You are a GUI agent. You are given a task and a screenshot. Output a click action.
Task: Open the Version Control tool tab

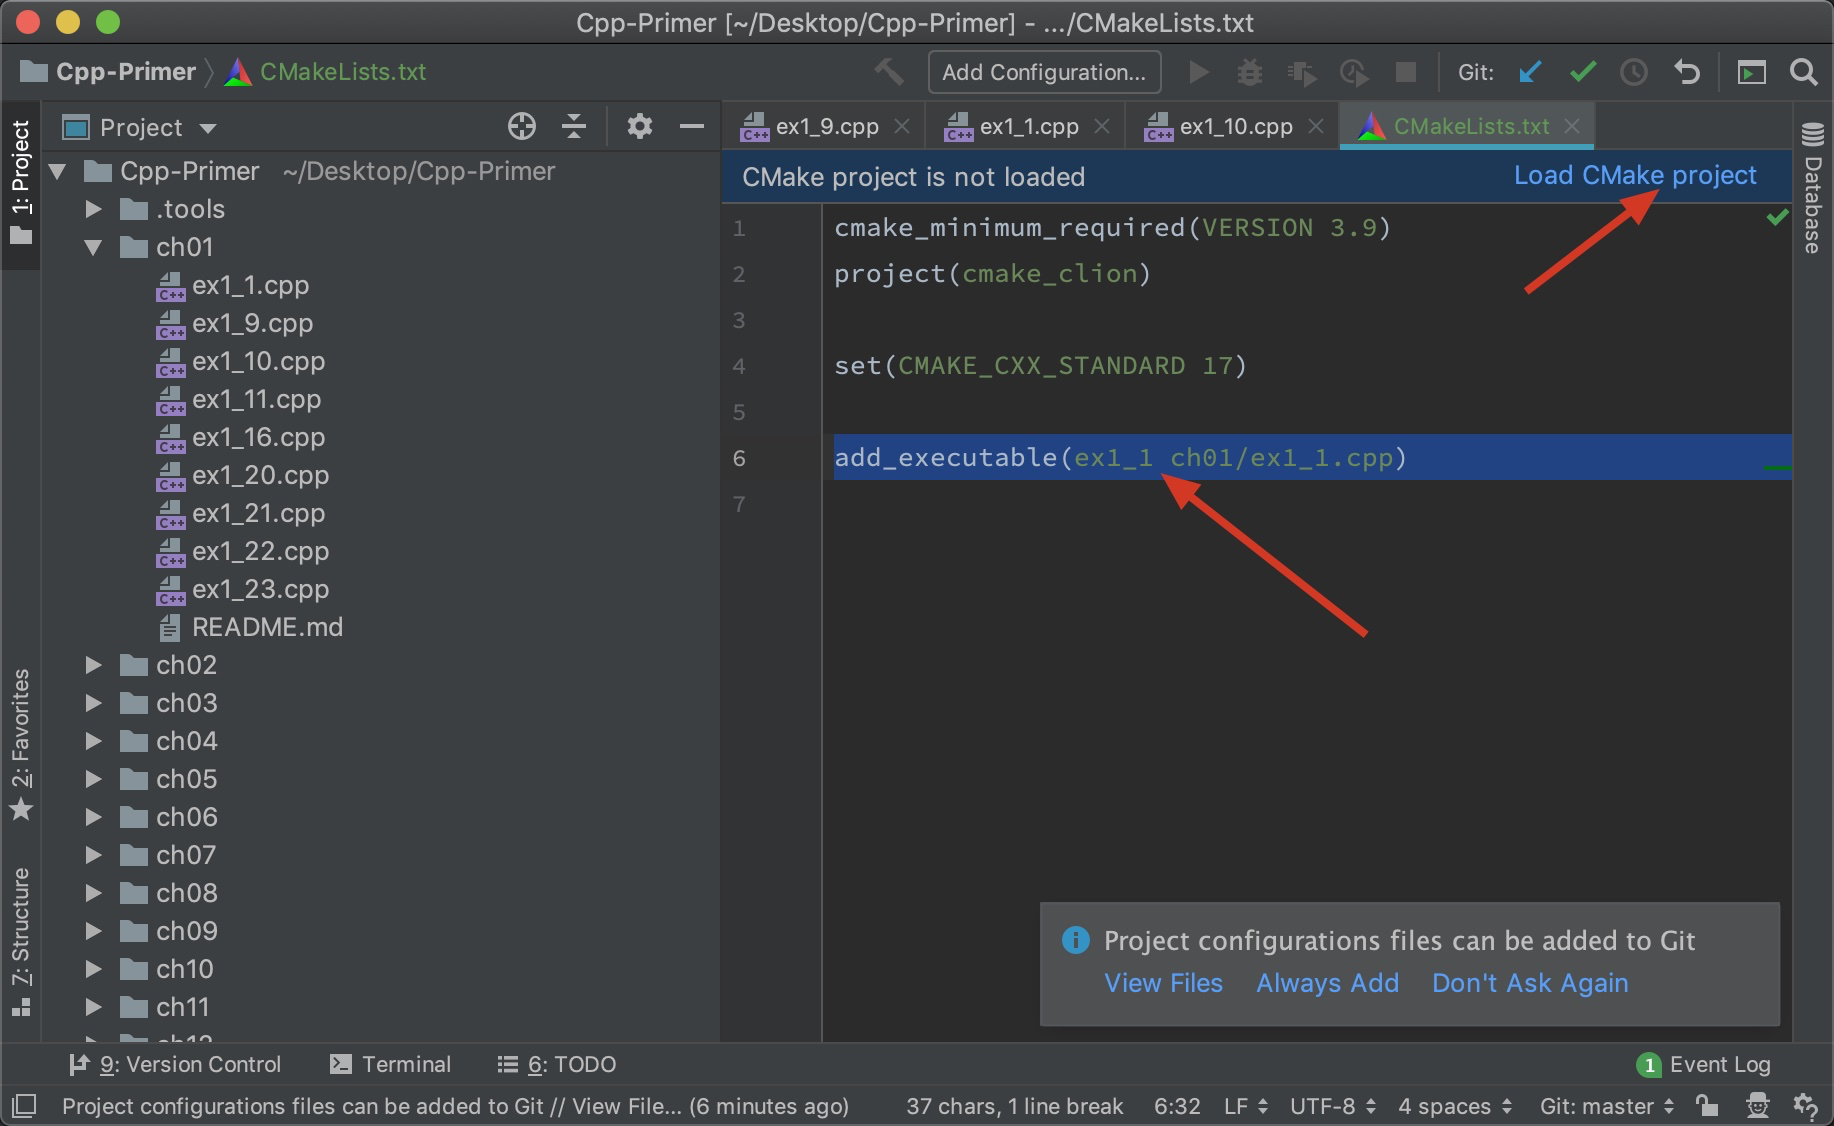(x=175, y=1064)
